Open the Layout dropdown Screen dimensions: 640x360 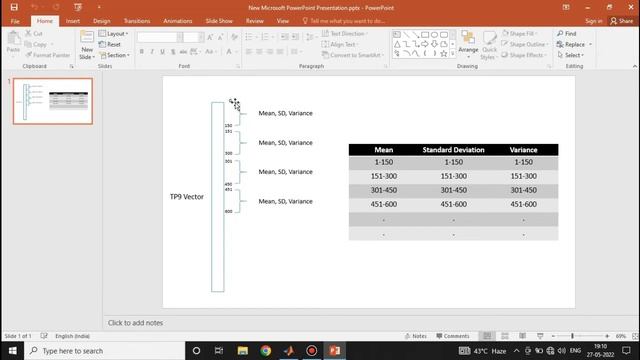click(x=113, y=33)
